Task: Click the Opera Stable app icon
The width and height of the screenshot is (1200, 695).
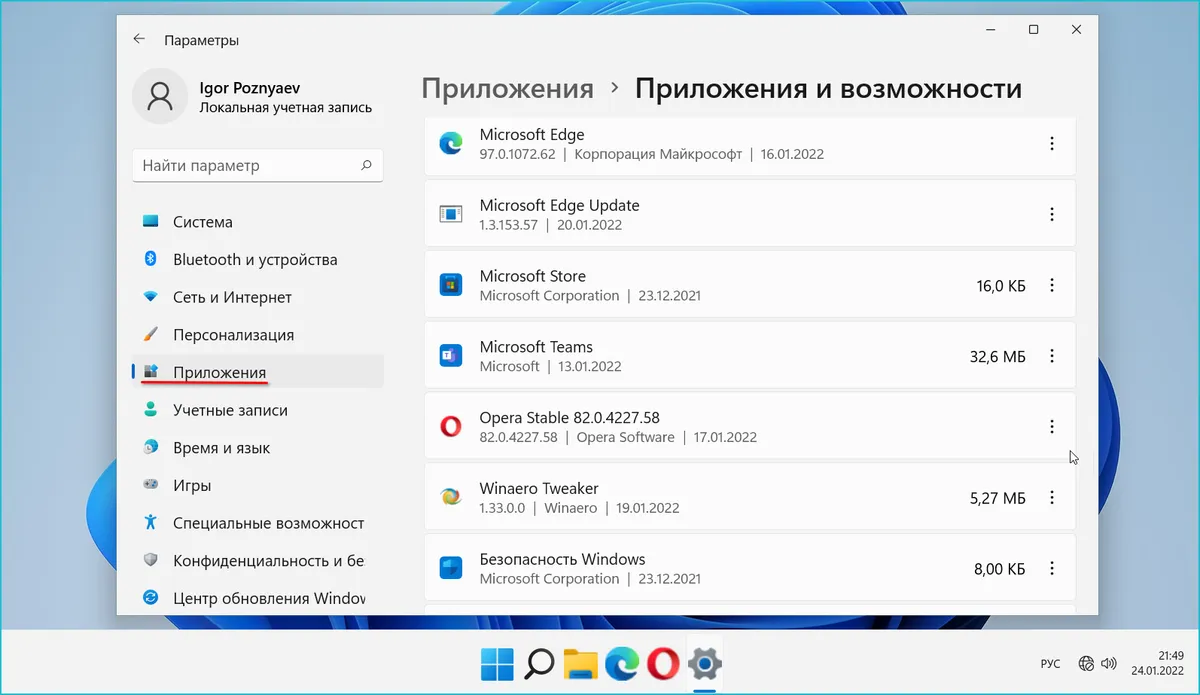Action: [x=451, y=427]
